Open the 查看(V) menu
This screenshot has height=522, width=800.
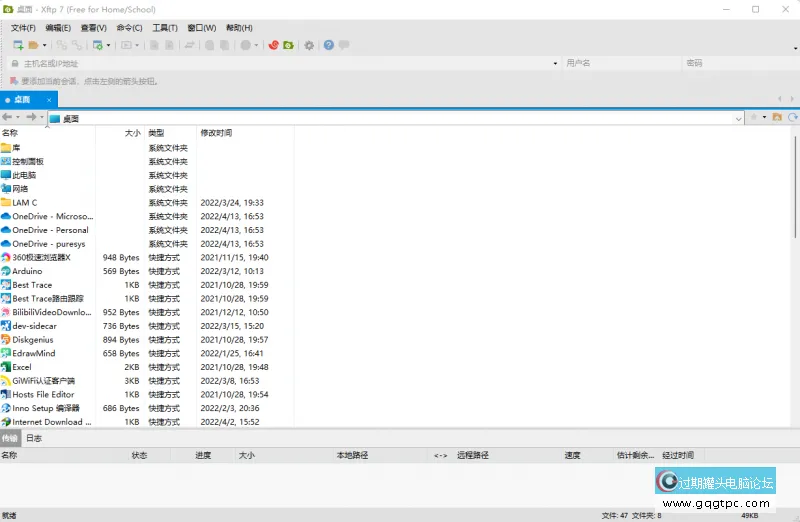point(93,28)
